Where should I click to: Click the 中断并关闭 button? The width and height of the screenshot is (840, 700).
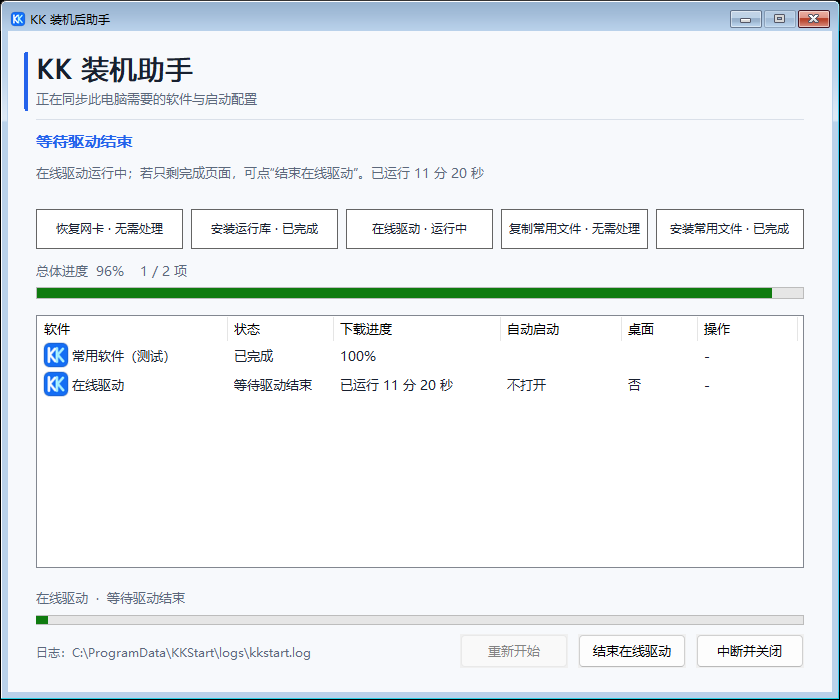[749, 651]
